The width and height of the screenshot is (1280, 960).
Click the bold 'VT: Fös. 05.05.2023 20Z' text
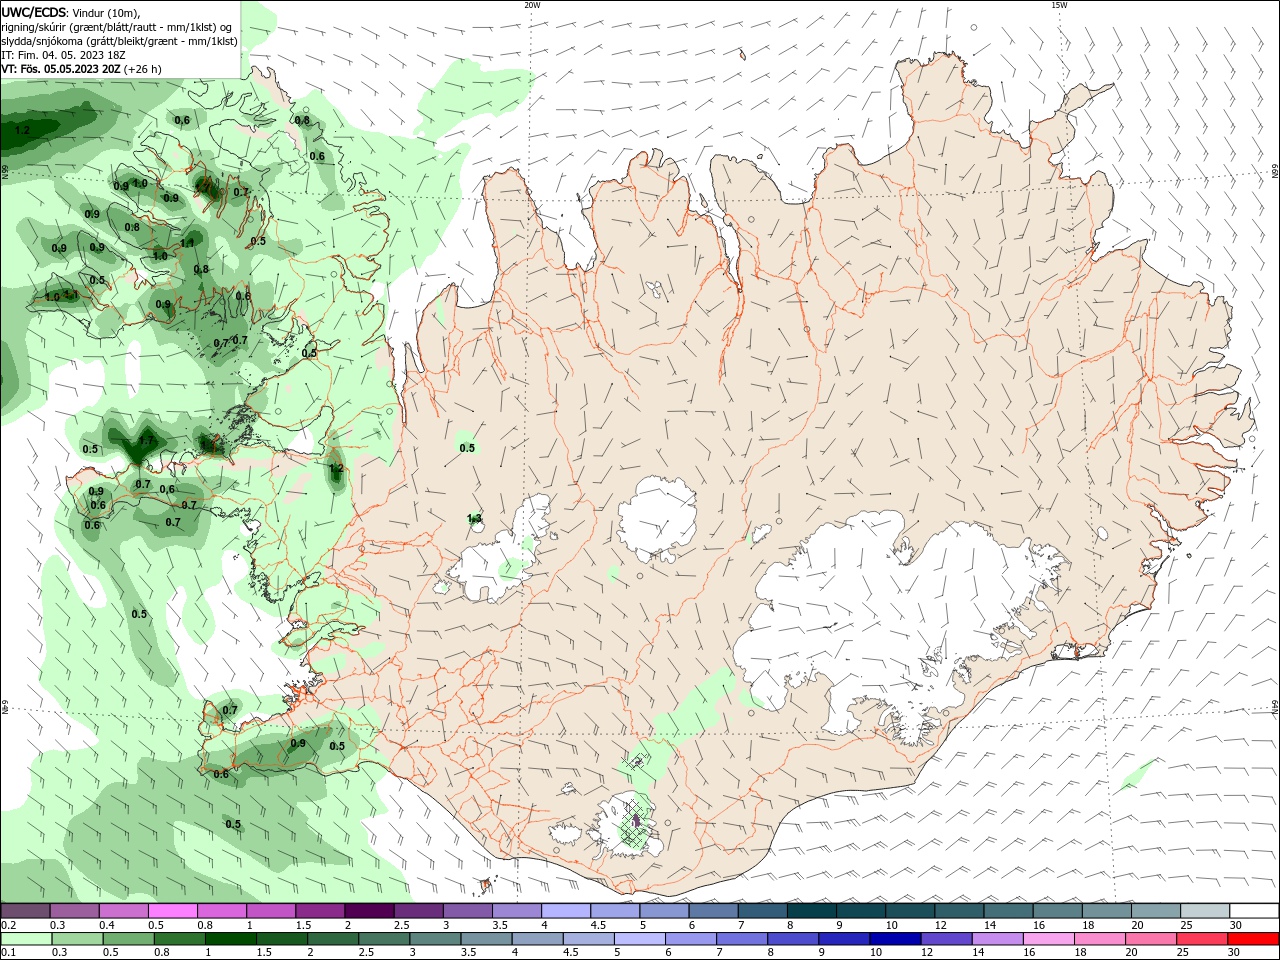pos(61,69)
